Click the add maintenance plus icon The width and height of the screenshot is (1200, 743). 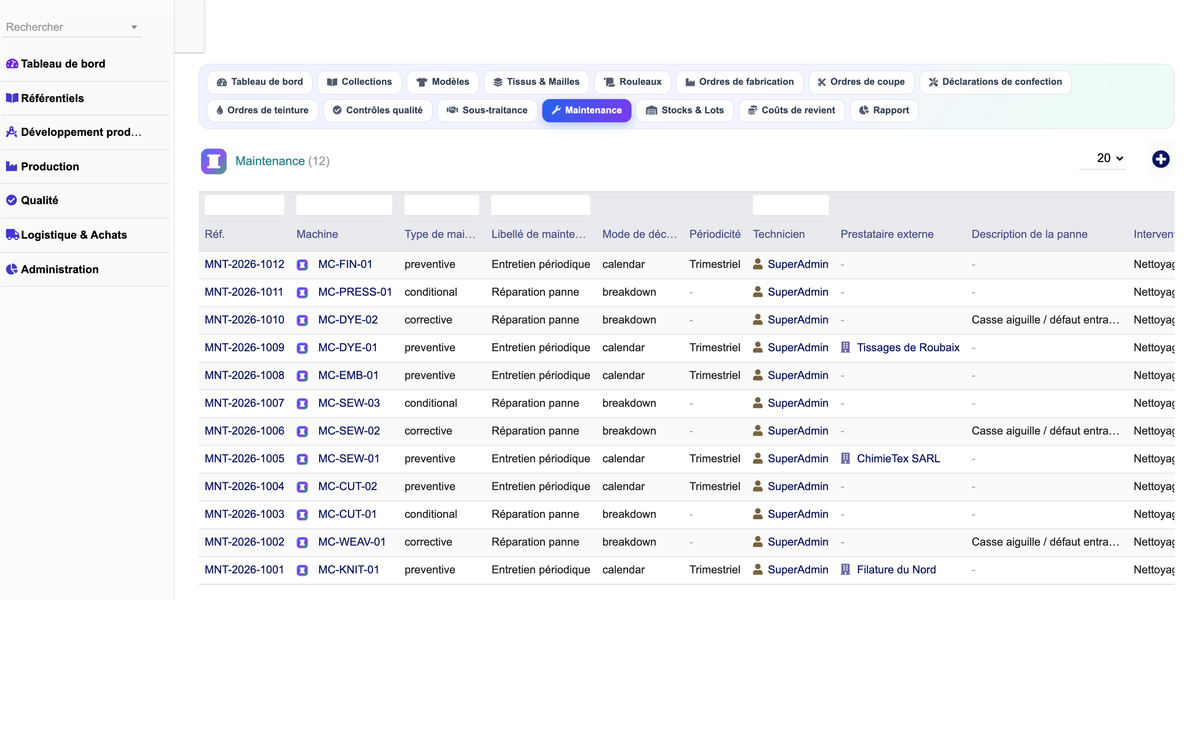point(1160,159)
